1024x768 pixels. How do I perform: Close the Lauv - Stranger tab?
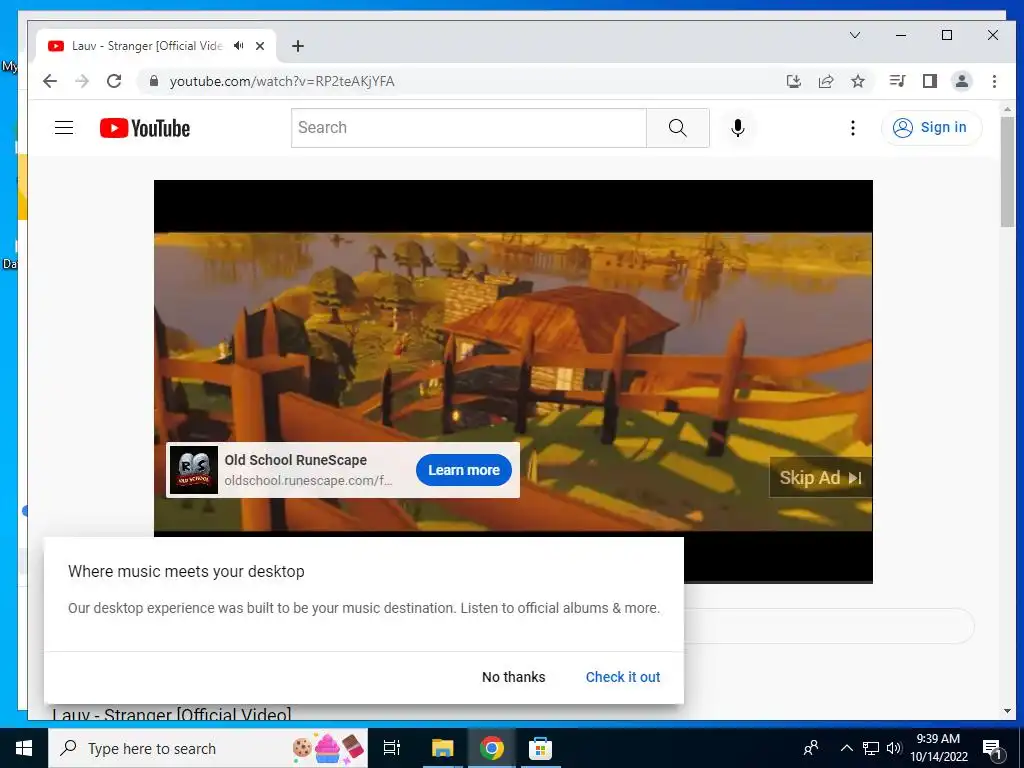coord(260,46)
